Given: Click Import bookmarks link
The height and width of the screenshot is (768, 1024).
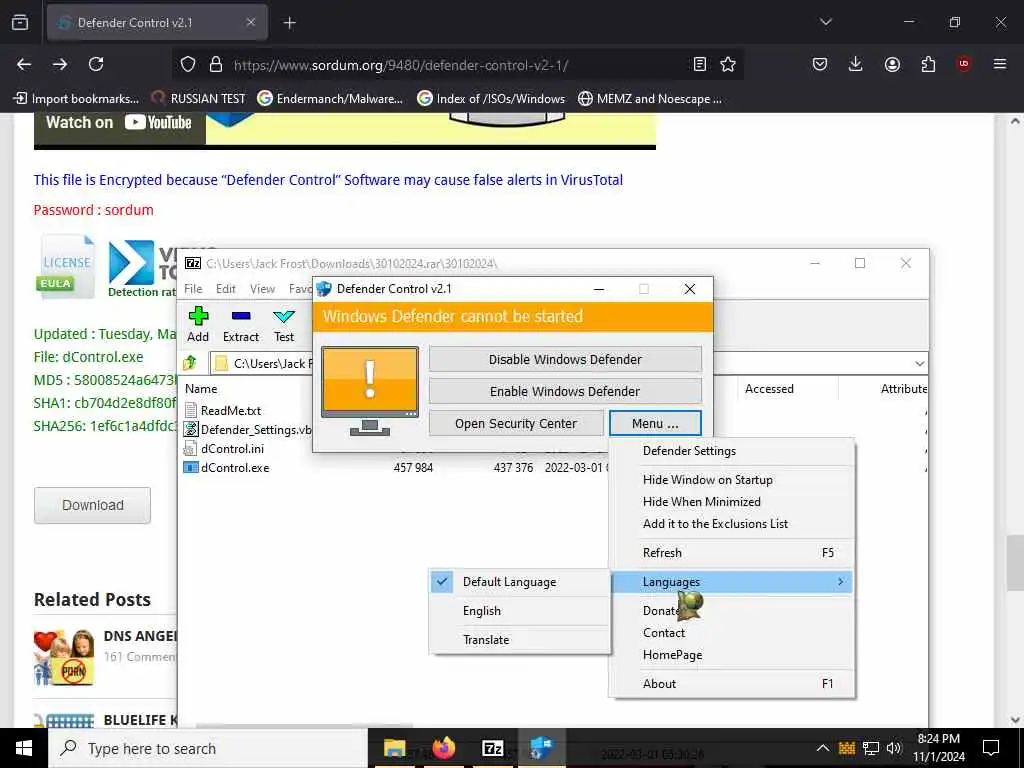Looking at the screenshot, I should [76, 99].
